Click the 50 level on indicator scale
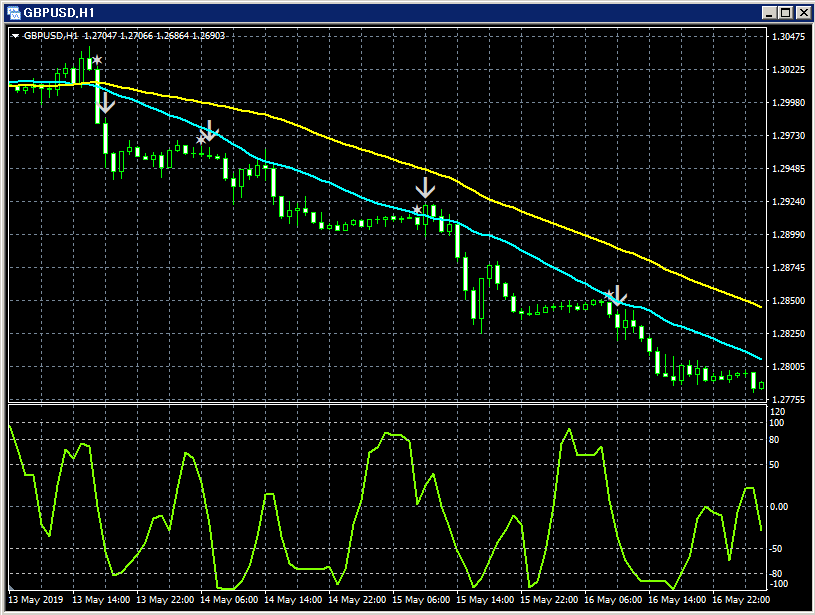Screen dimensions: 815x615 (x=774, y=465)
